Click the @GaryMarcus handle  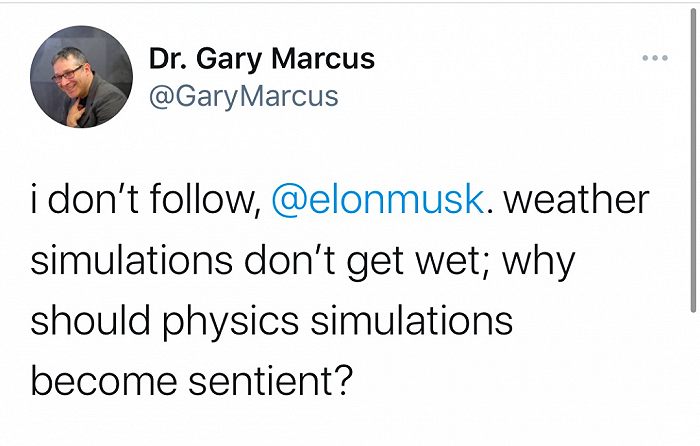pyautogui.click(x=244, y=96)
